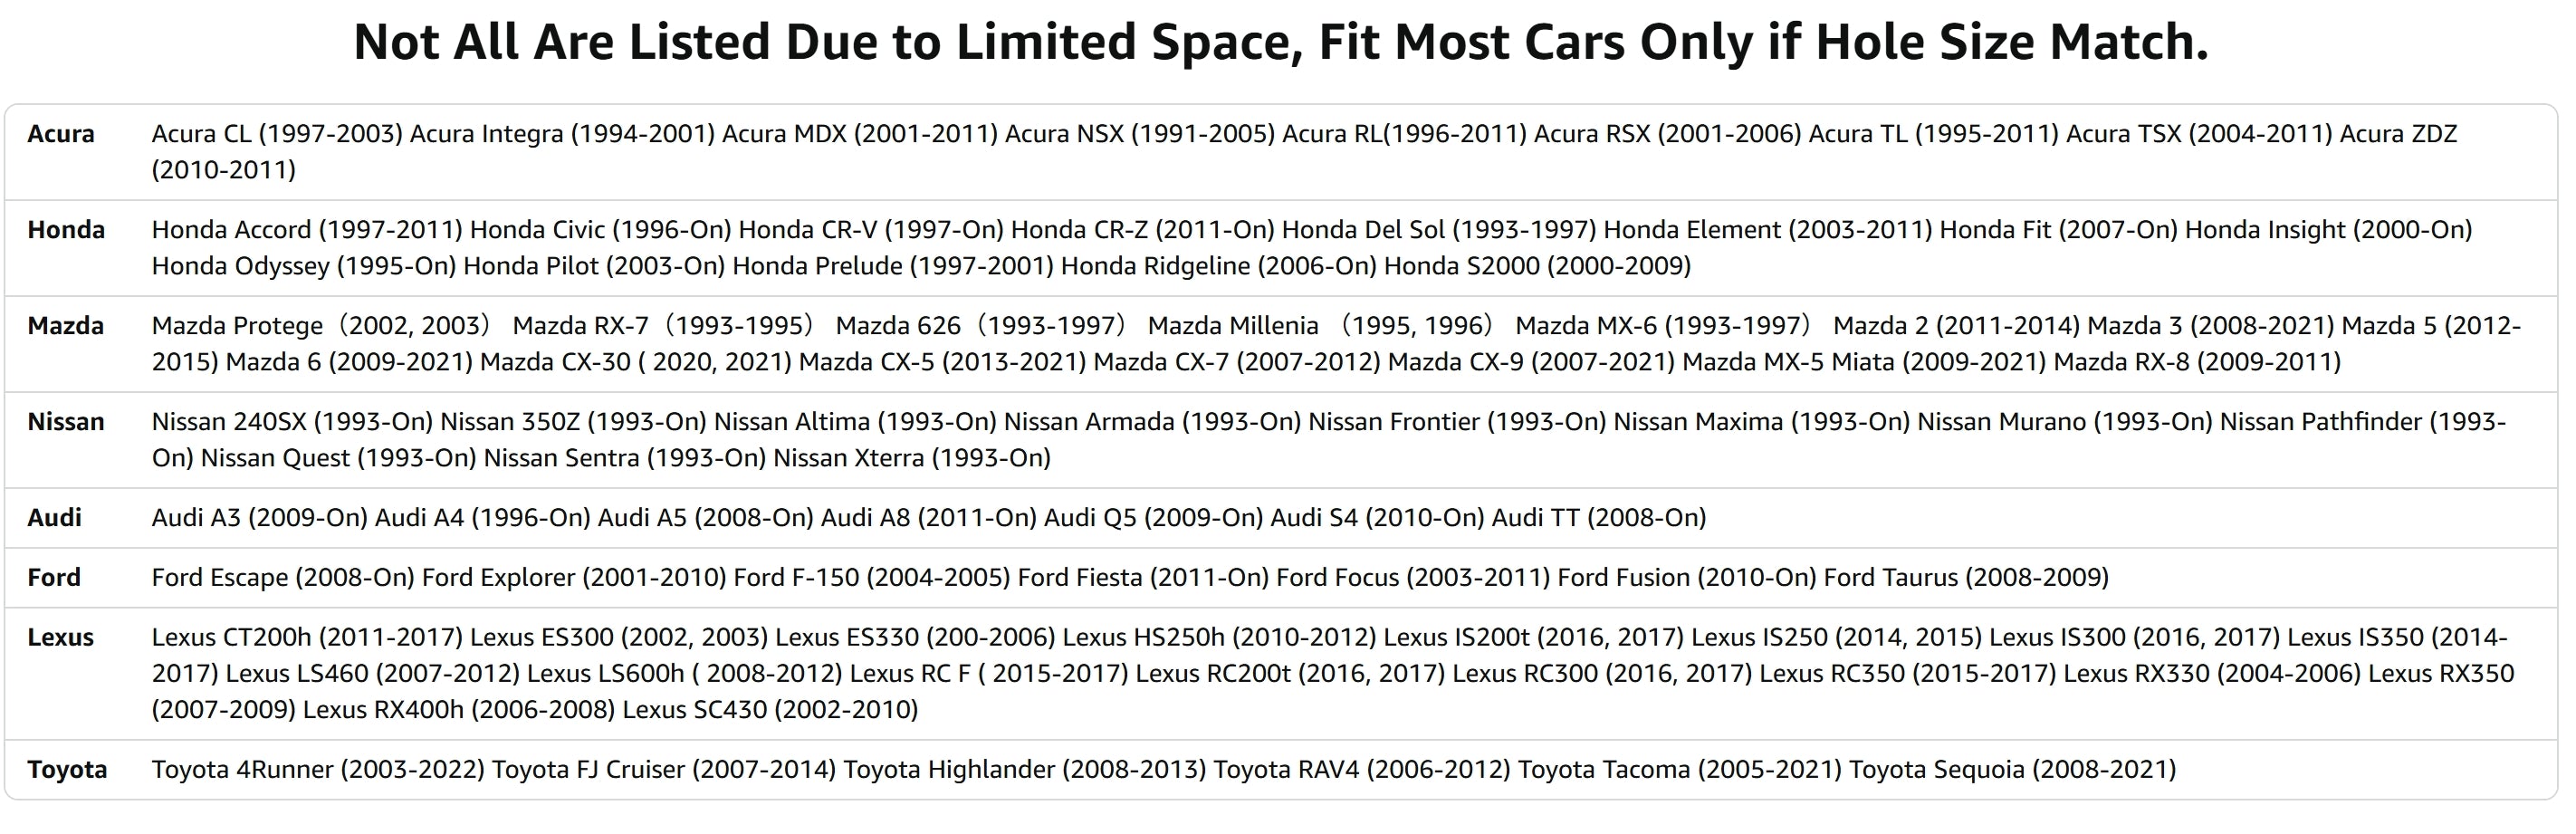Click the Ford Escape (2008-On) entry
This screenshot has width=2576, height=834.
coord(283,578)
